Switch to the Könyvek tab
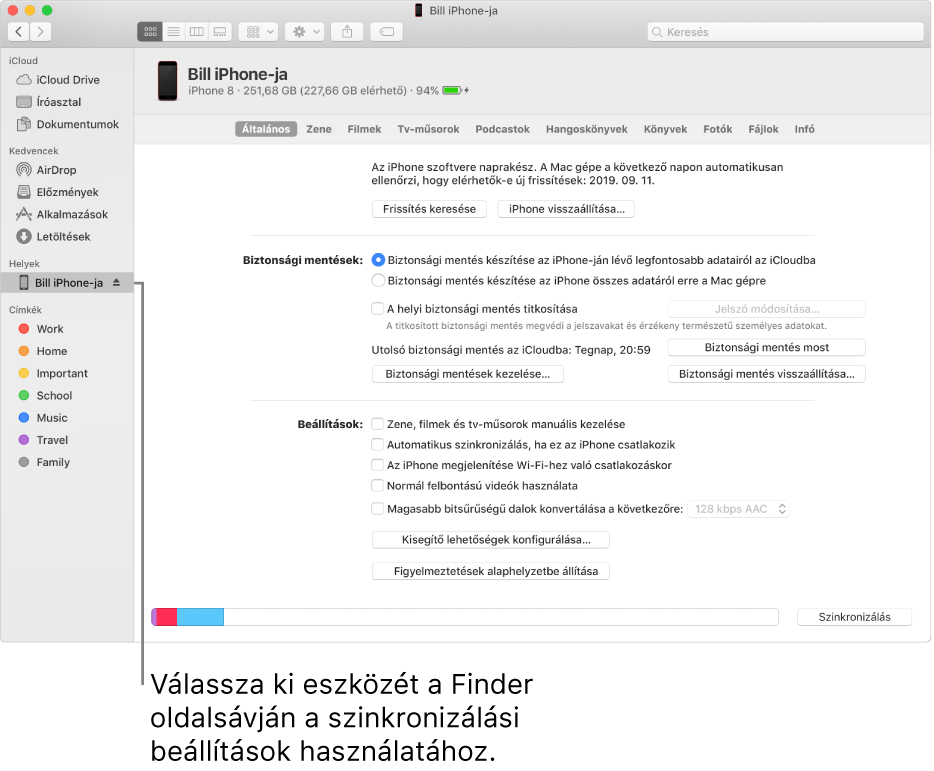Image resolution: width=934 pixels, height=771 pixels. [x=665, y=129]
